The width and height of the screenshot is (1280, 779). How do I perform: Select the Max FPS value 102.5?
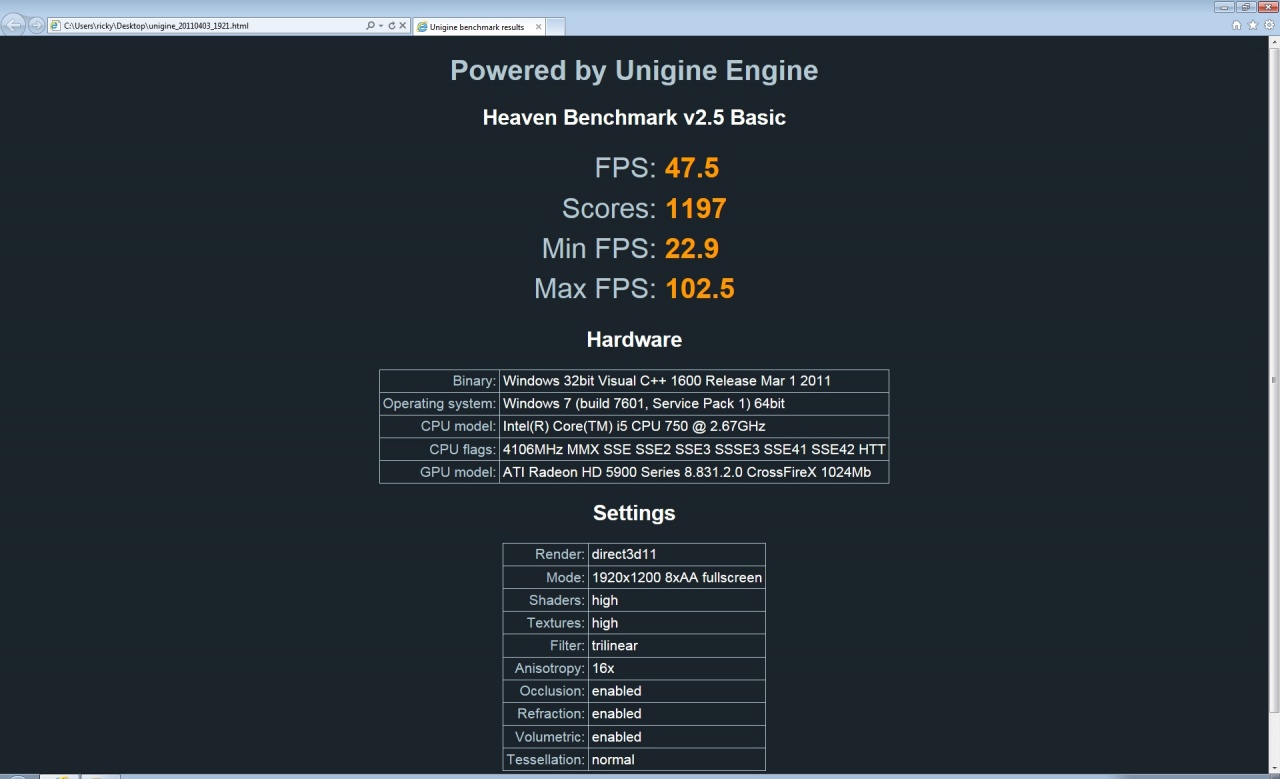(700, 288)
